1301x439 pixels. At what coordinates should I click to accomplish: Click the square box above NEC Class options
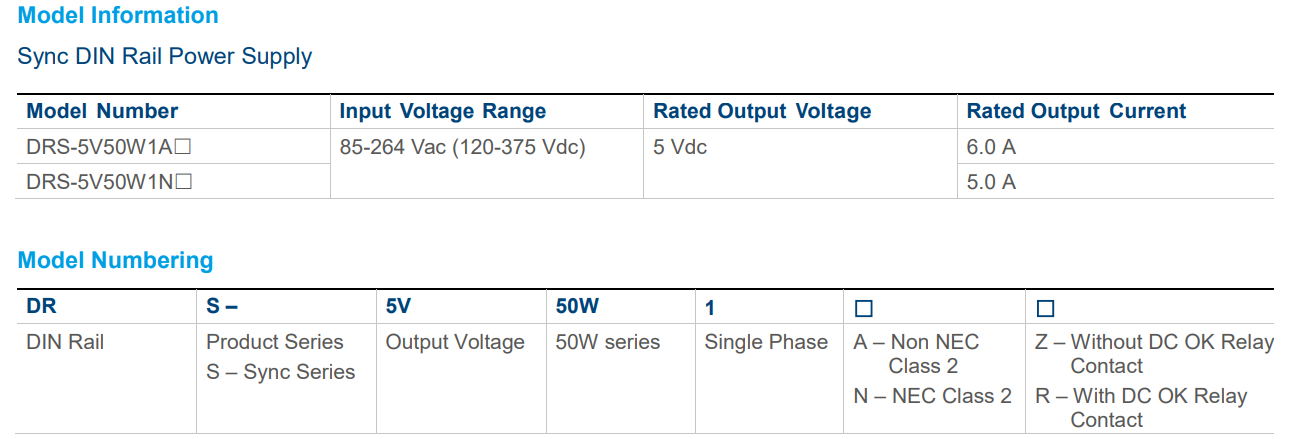[863, 309]
